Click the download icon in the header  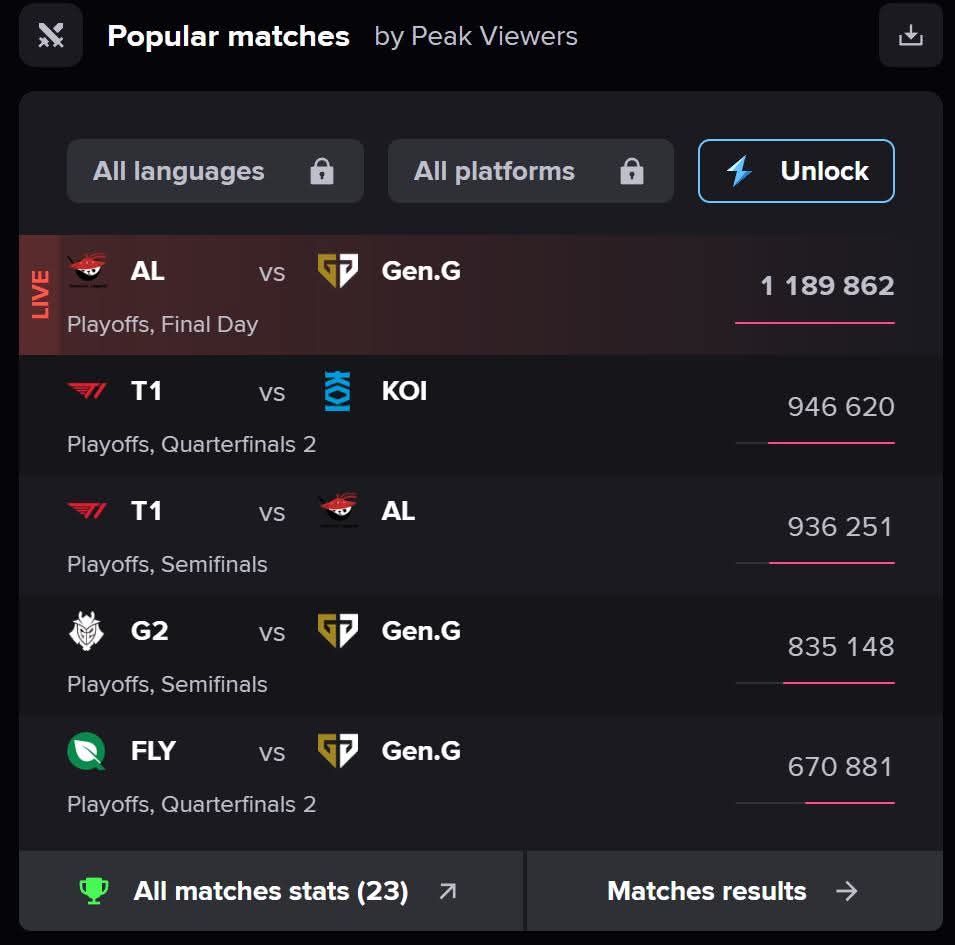coord(910,36)
